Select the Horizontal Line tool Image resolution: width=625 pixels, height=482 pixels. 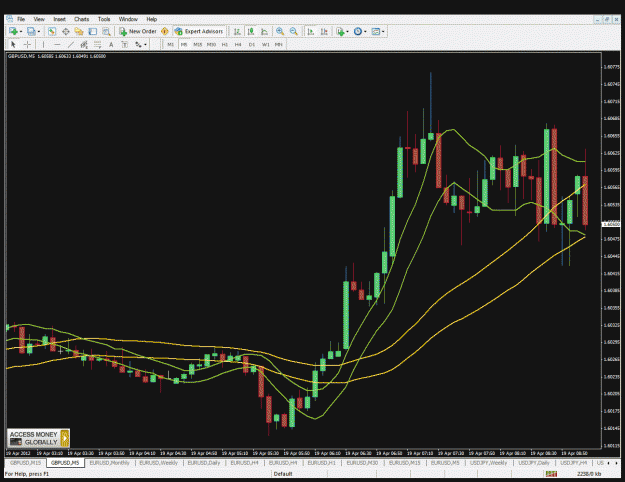click(x=57, y=45)
